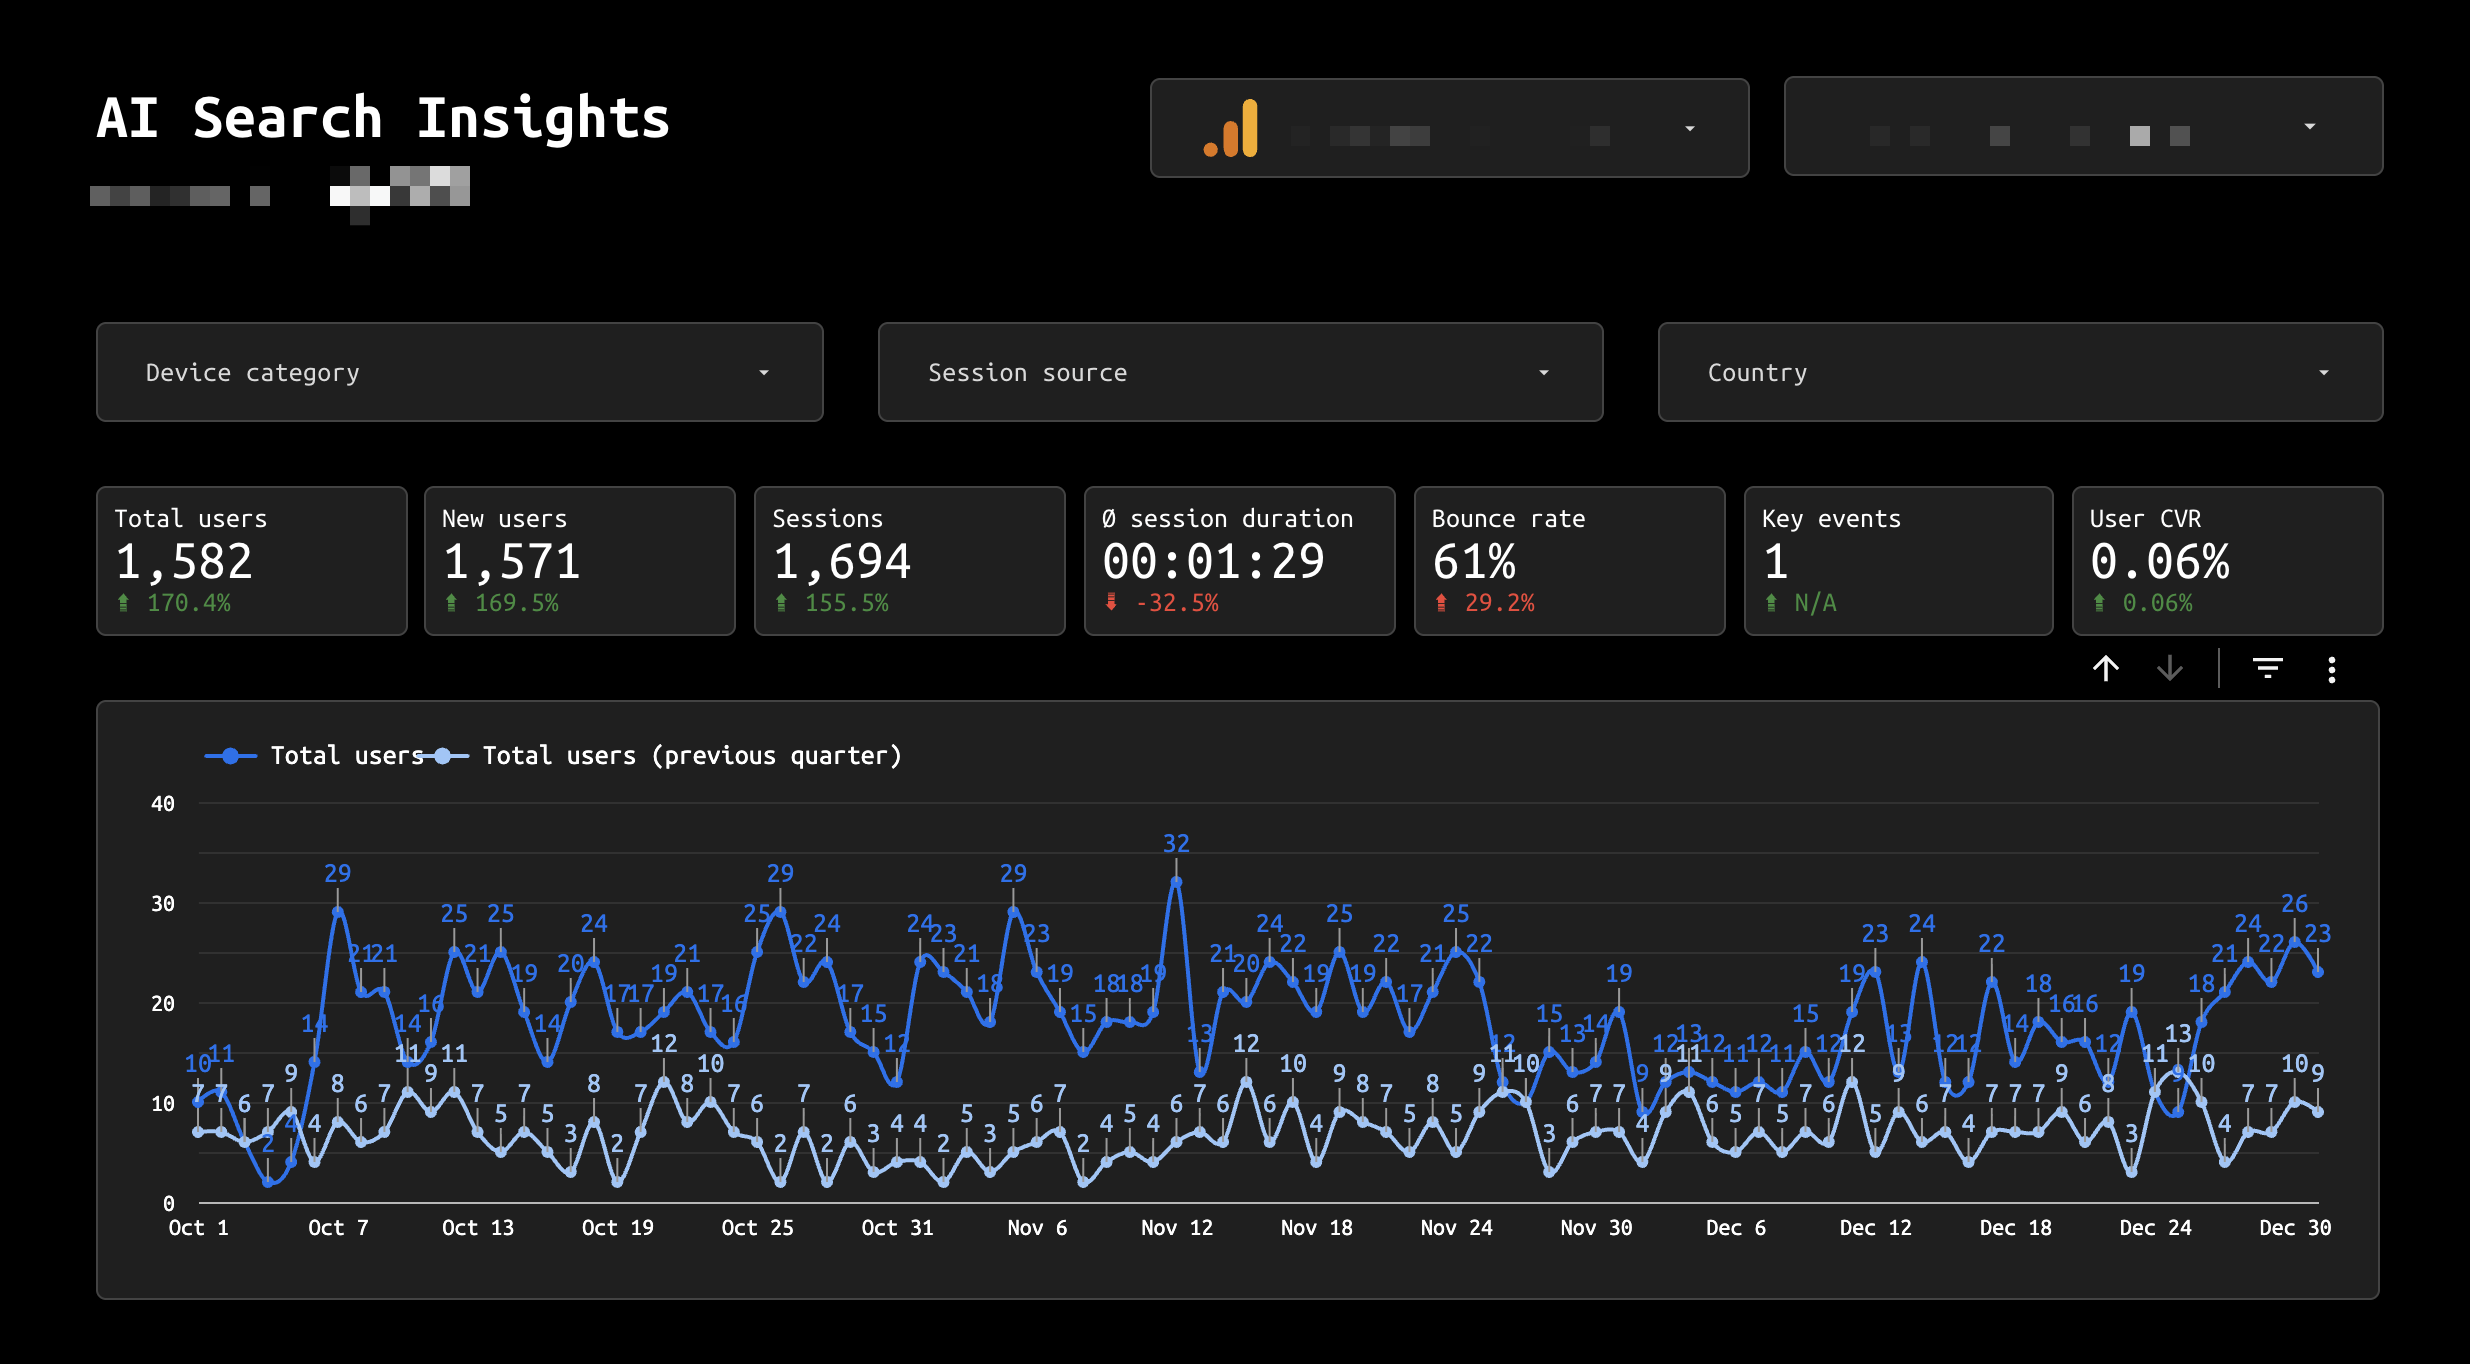Click the peak data point labeled 32
The width and height of the screenshot is (2470, 1364).
point(1176,882)
